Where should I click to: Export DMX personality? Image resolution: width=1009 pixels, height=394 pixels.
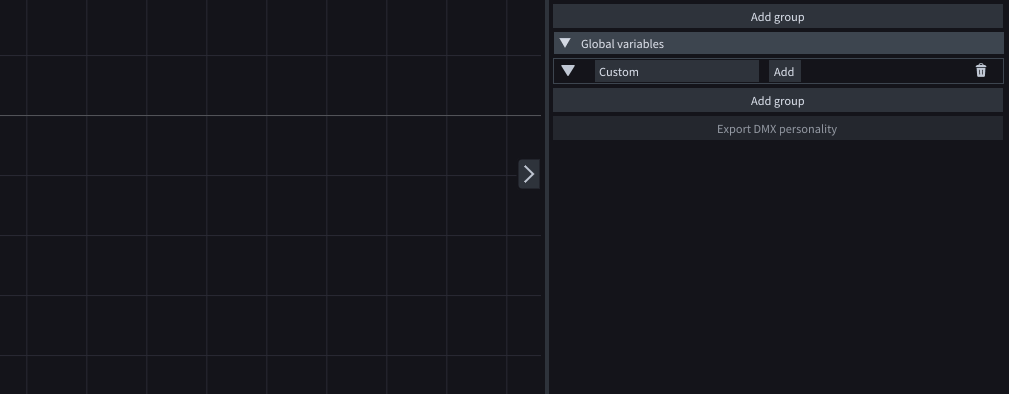(x=777, y=129)
